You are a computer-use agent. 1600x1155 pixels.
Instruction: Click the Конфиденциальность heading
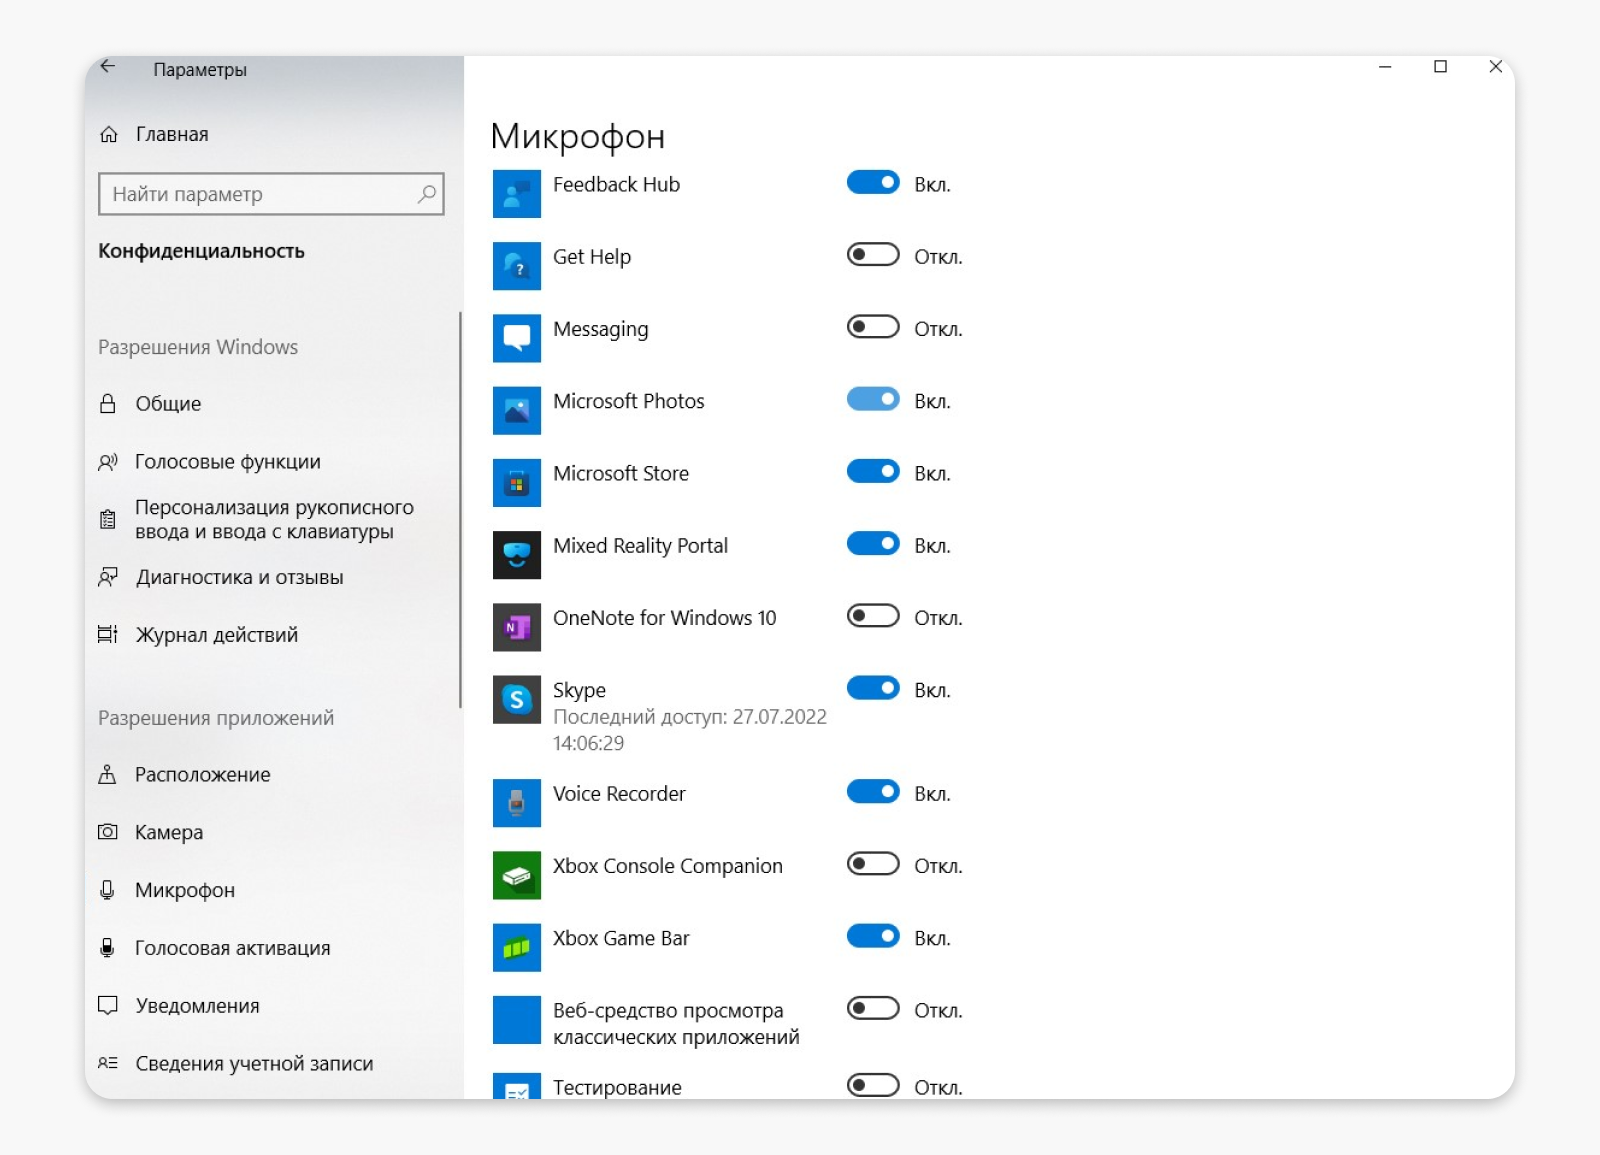[x=201, y=251]
